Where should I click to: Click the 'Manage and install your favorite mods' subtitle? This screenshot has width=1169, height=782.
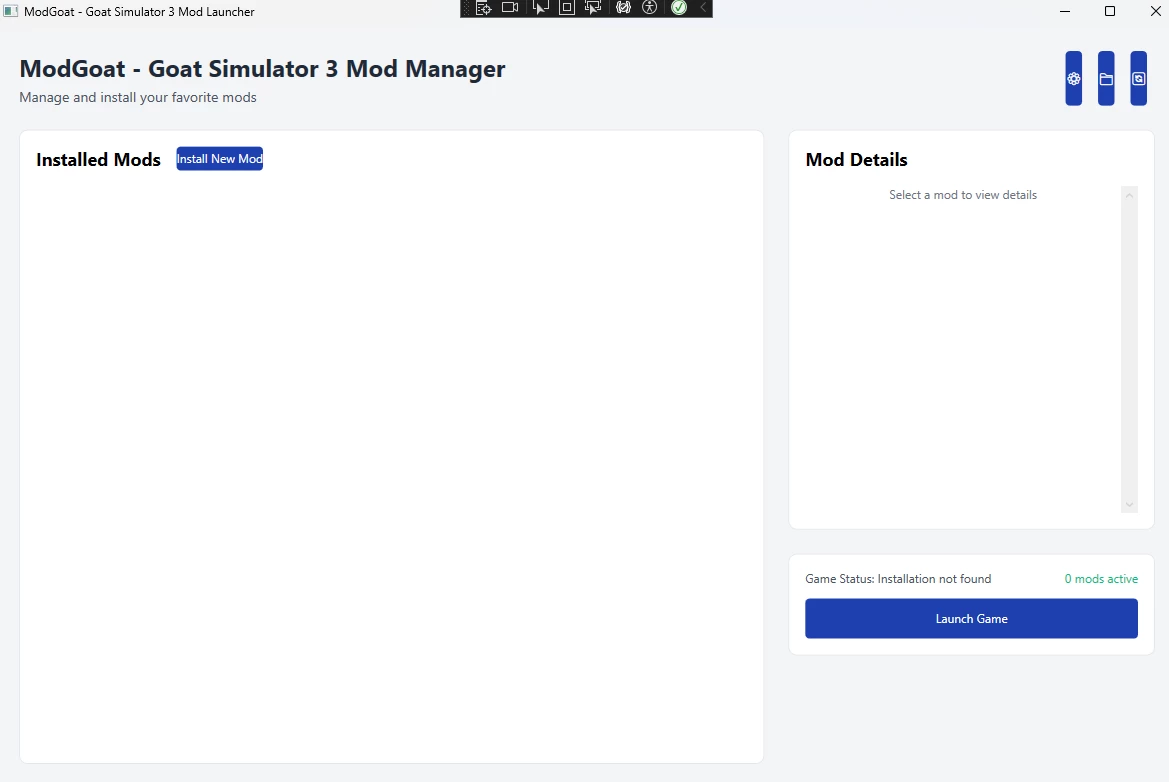[x=138, y=98]
